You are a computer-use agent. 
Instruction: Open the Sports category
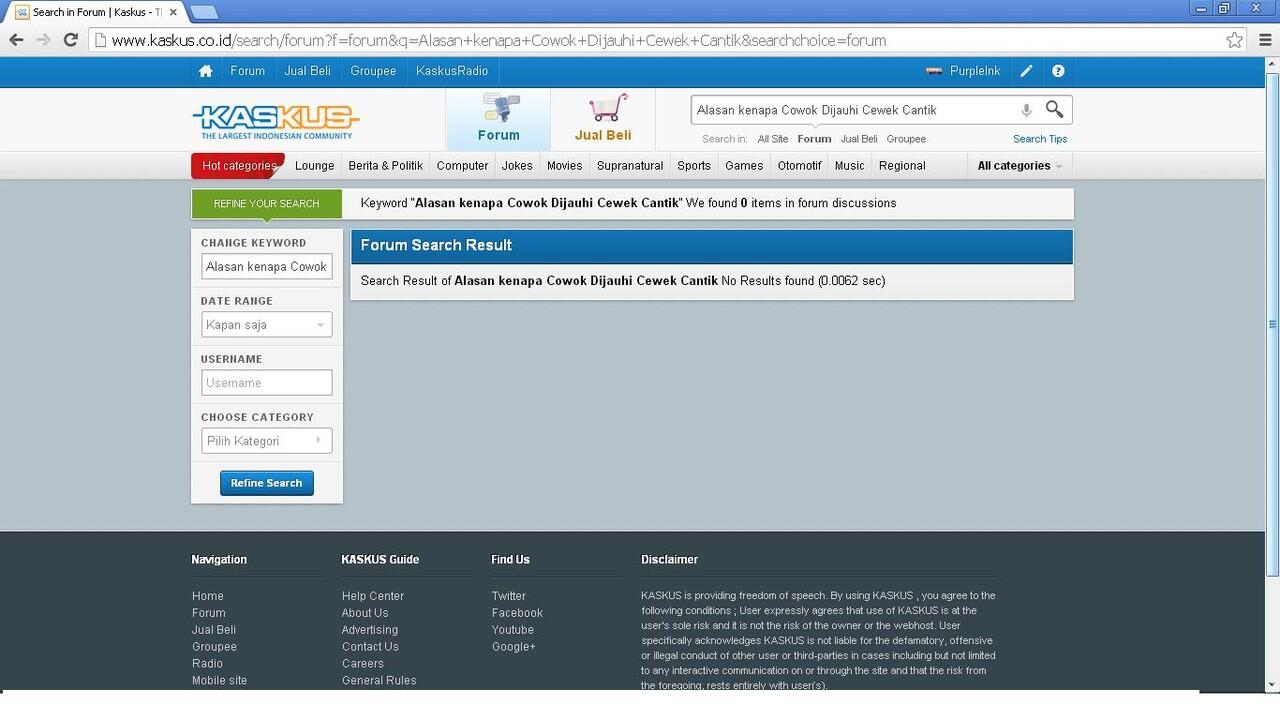[694, 166]
